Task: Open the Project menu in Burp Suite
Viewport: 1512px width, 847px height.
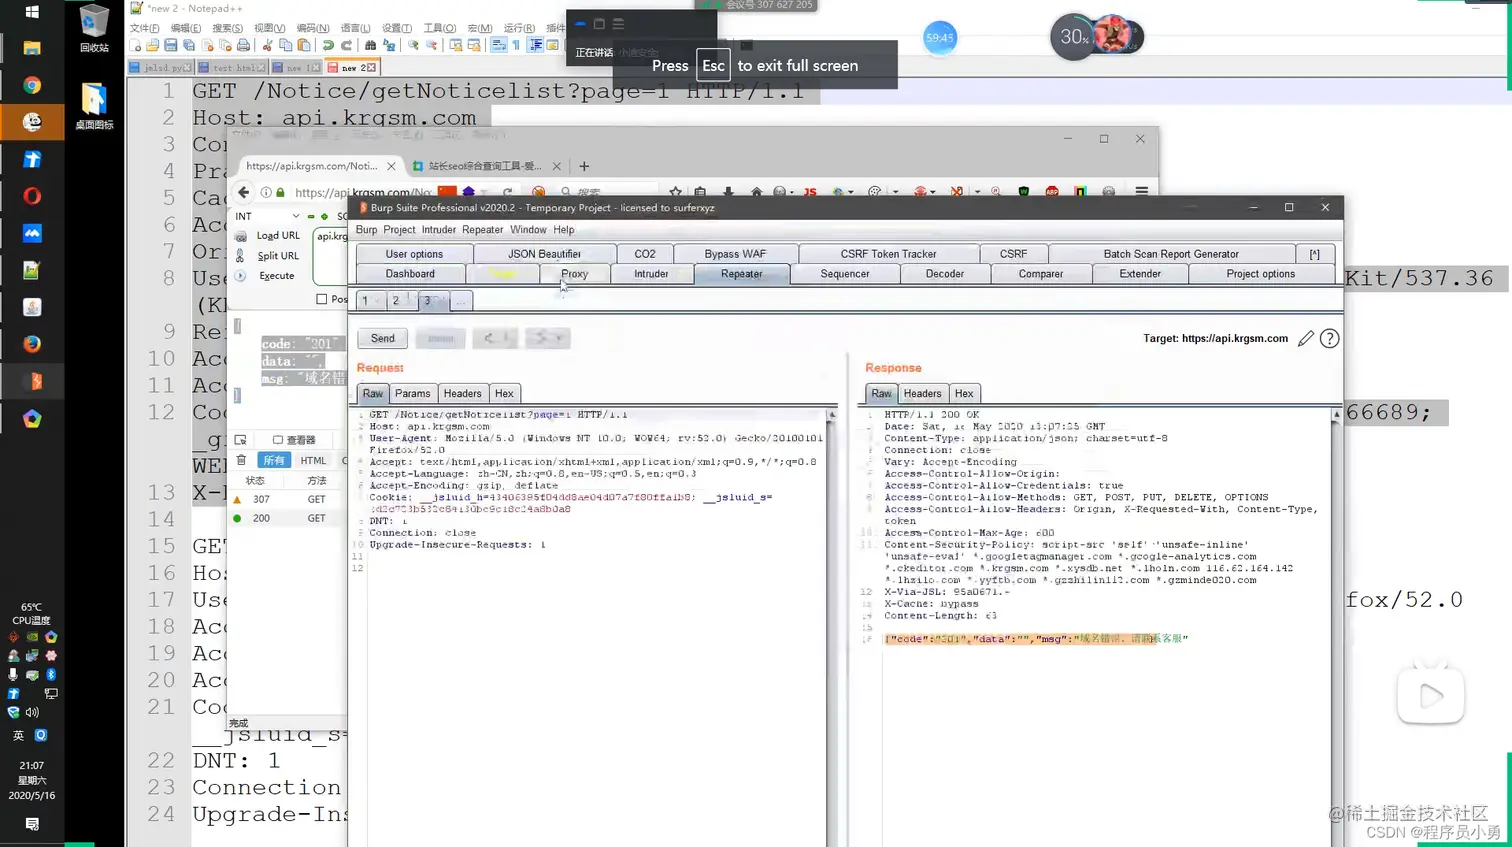Action: coord(399,230)
